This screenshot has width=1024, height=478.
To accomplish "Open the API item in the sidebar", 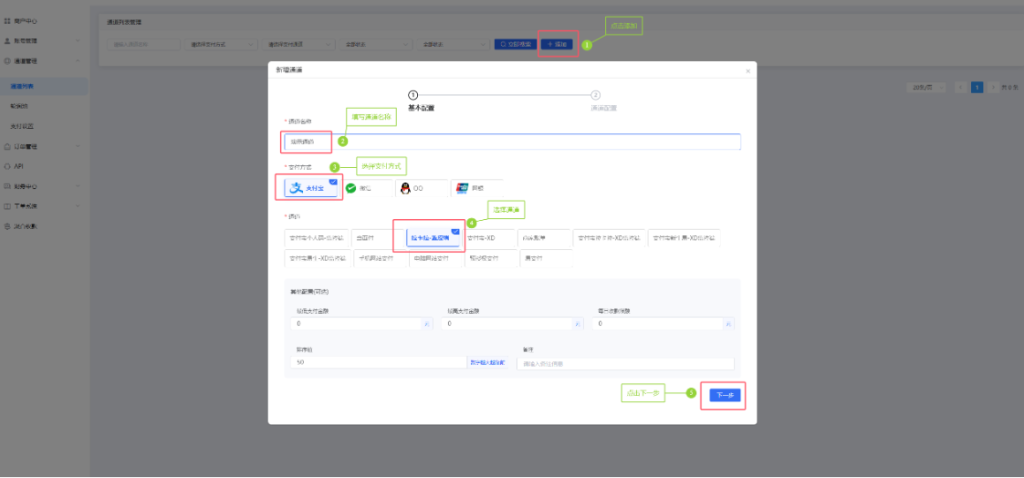I will tap(18, 166).
